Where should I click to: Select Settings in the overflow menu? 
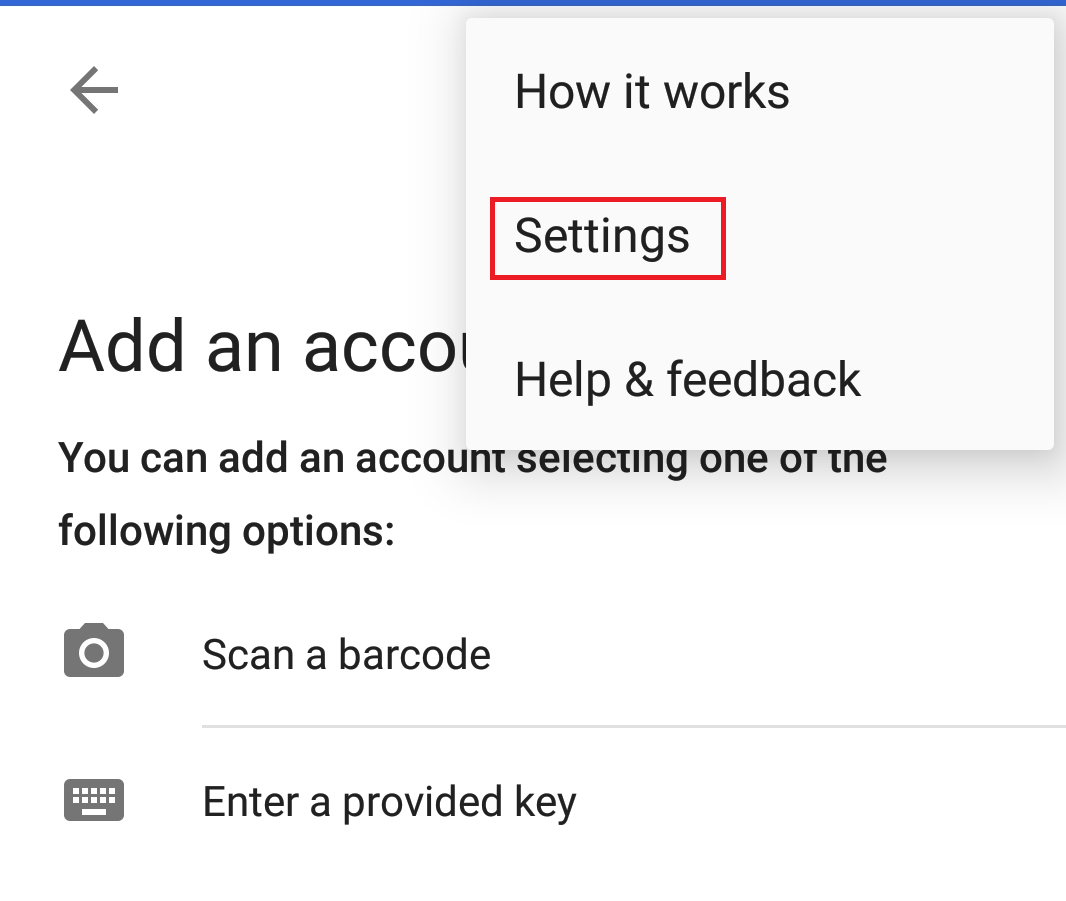click(602, 237)
